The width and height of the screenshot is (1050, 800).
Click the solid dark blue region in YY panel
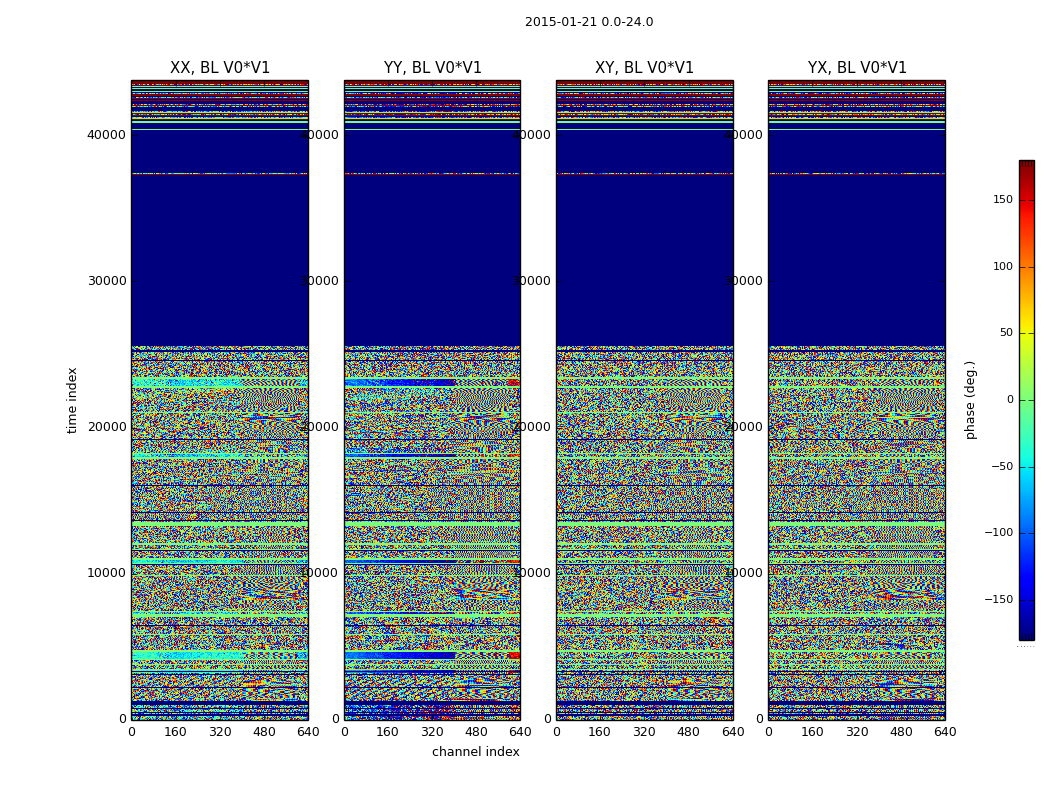(x=432, y=260)
